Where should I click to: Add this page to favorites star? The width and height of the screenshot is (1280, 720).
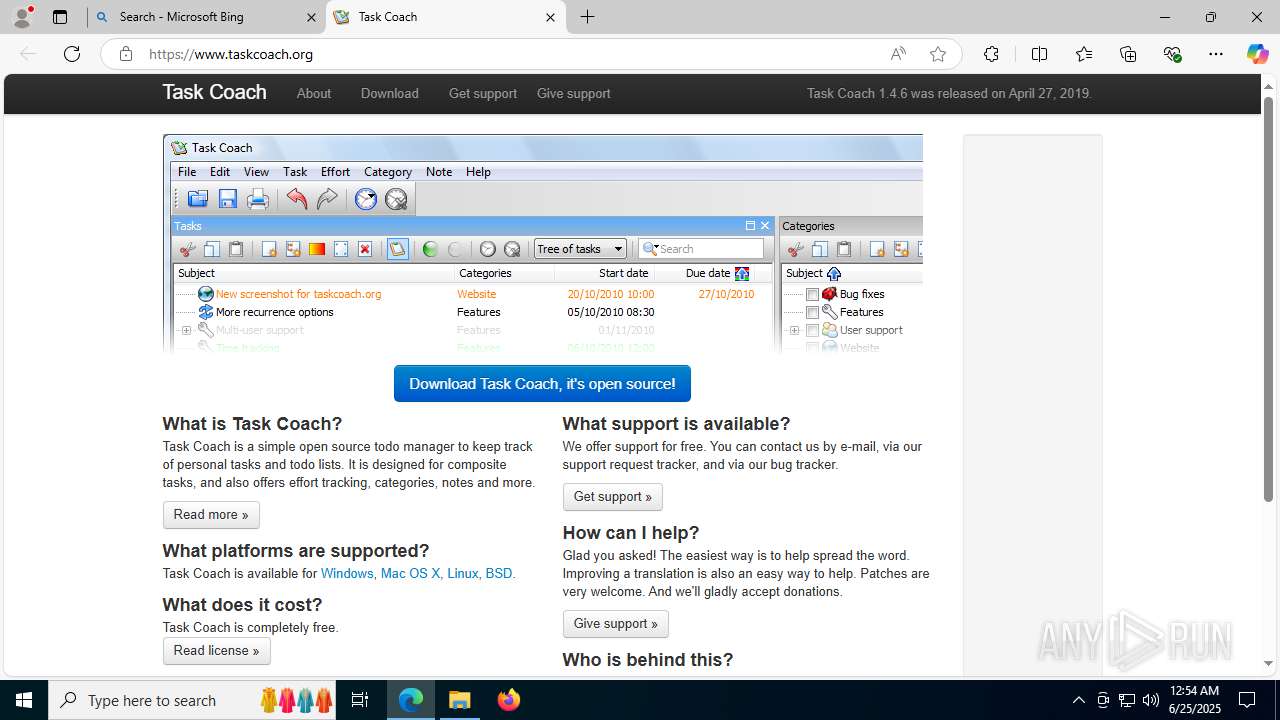coord(938,54)
